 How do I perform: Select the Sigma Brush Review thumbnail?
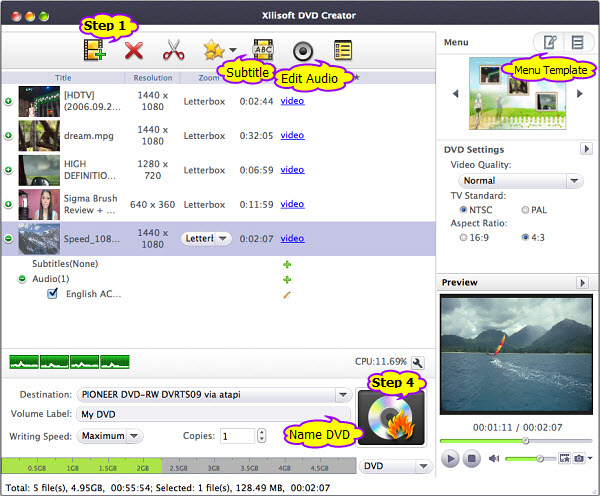[x=39, y=204]
